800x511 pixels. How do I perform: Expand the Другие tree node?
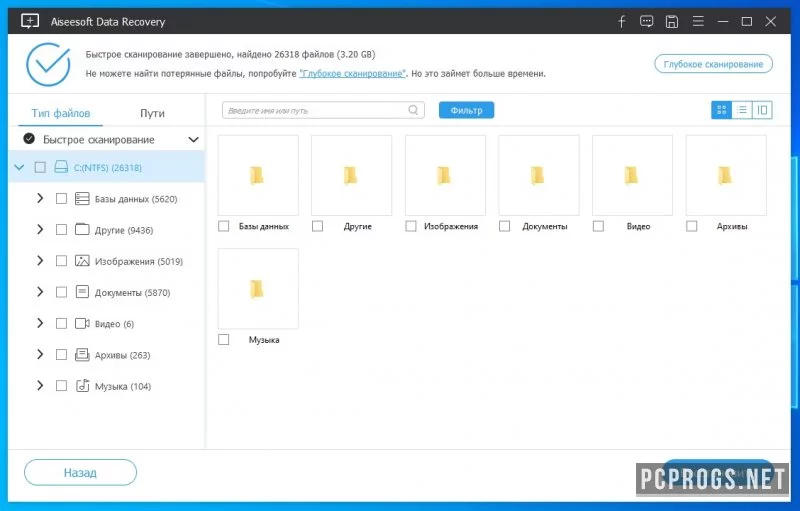pos(40,229)
